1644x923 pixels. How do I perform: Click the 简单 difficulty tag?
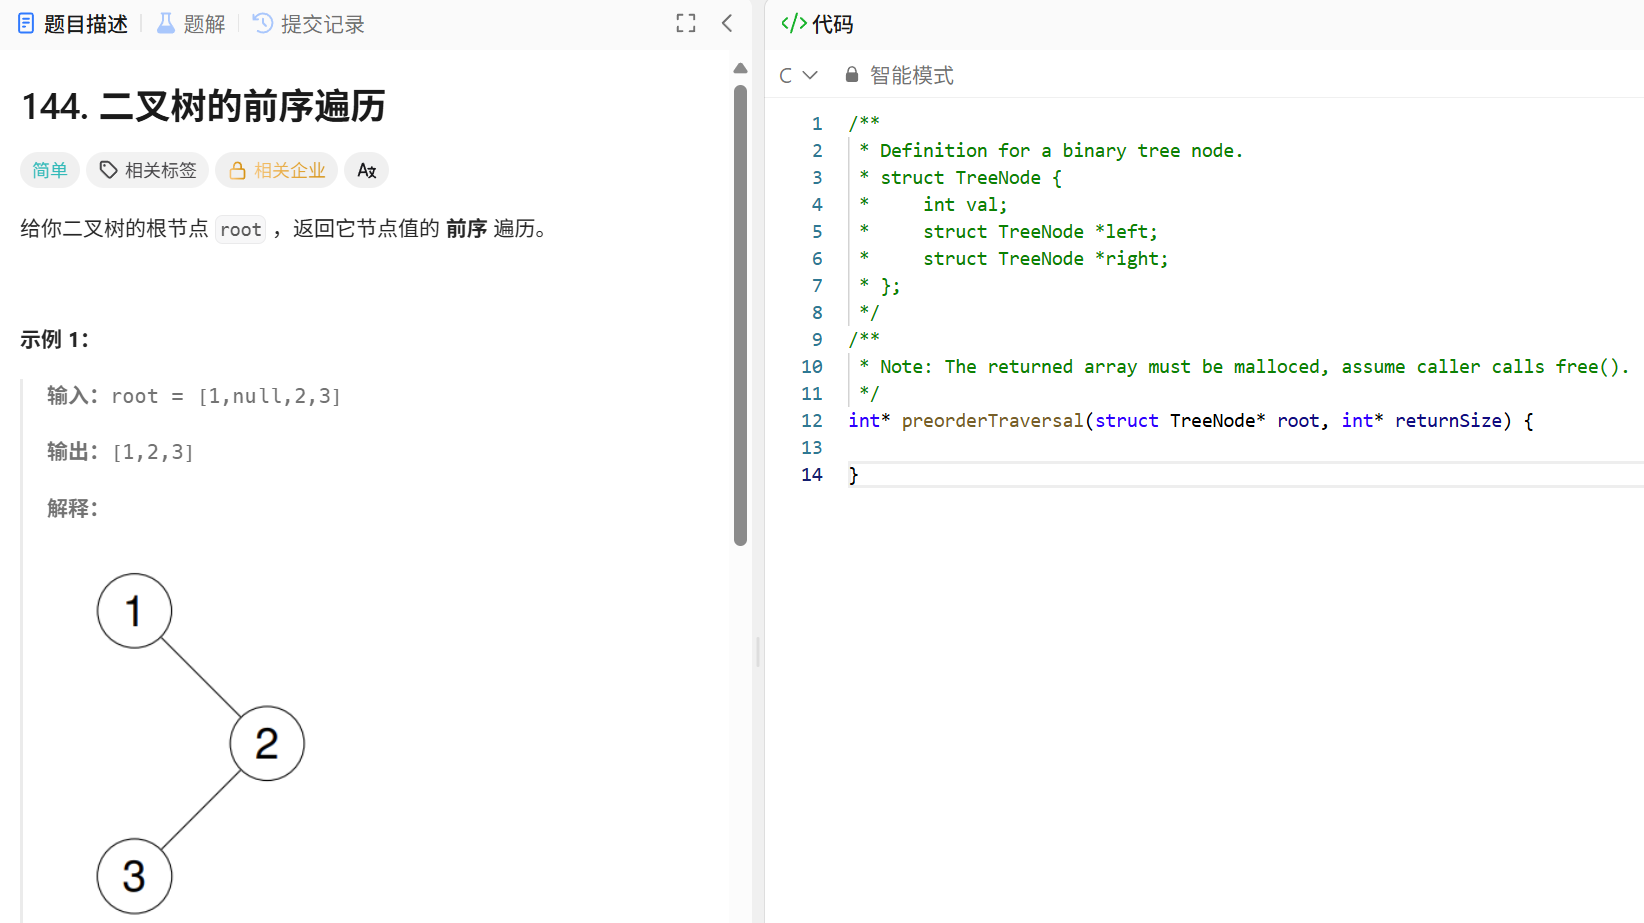click(50, 170)
